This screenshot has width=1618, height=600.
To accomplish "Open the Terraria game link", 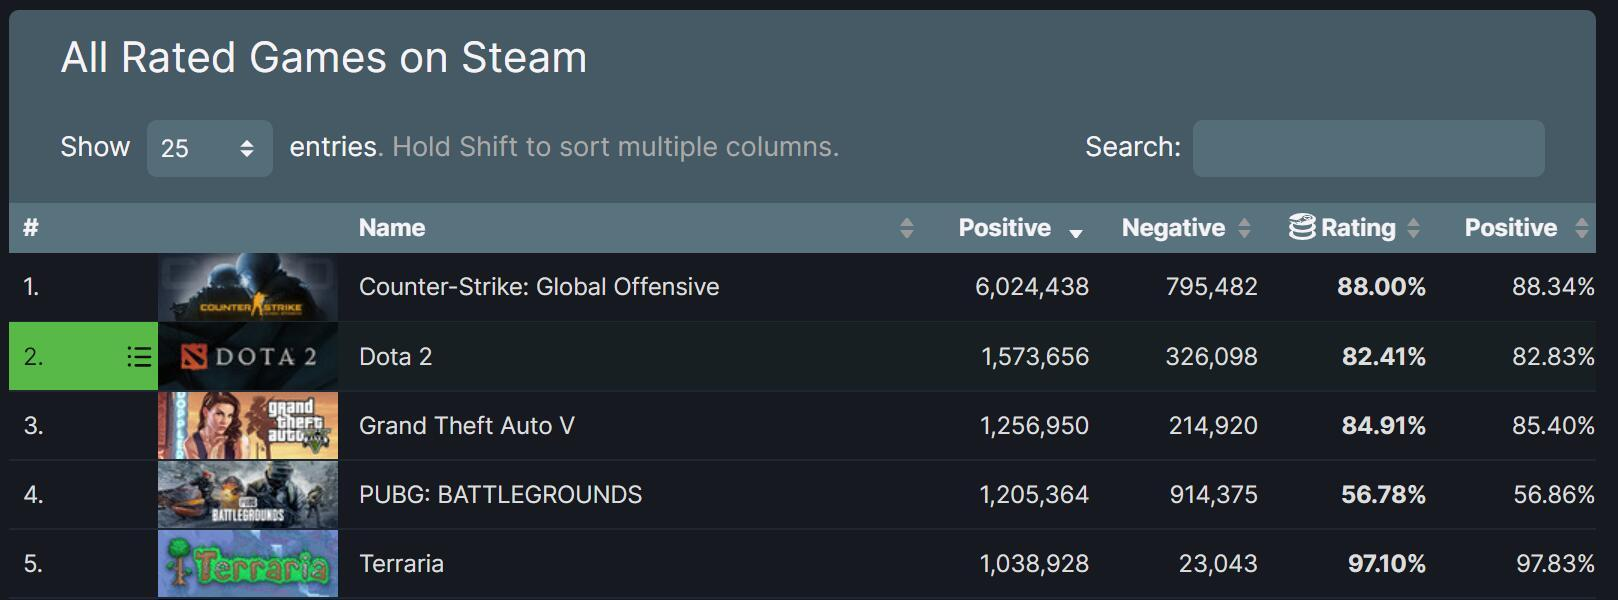I will (x=401, y=564).
